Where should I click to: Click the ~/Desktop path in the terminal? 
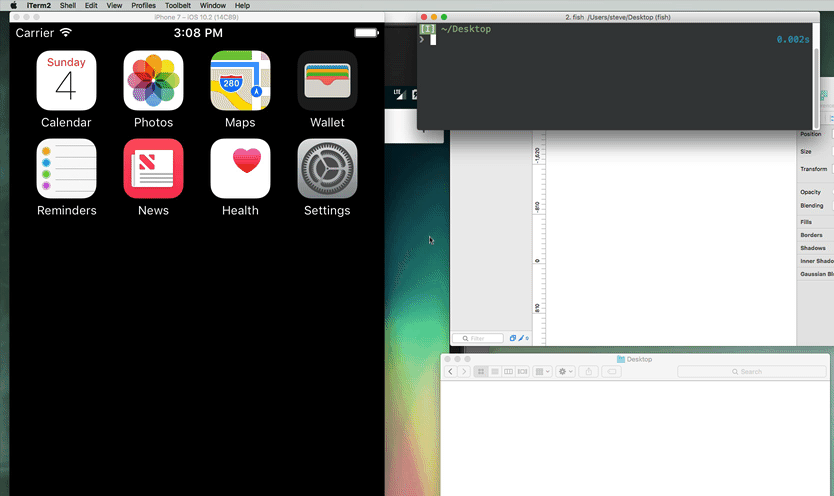(466, 29)
